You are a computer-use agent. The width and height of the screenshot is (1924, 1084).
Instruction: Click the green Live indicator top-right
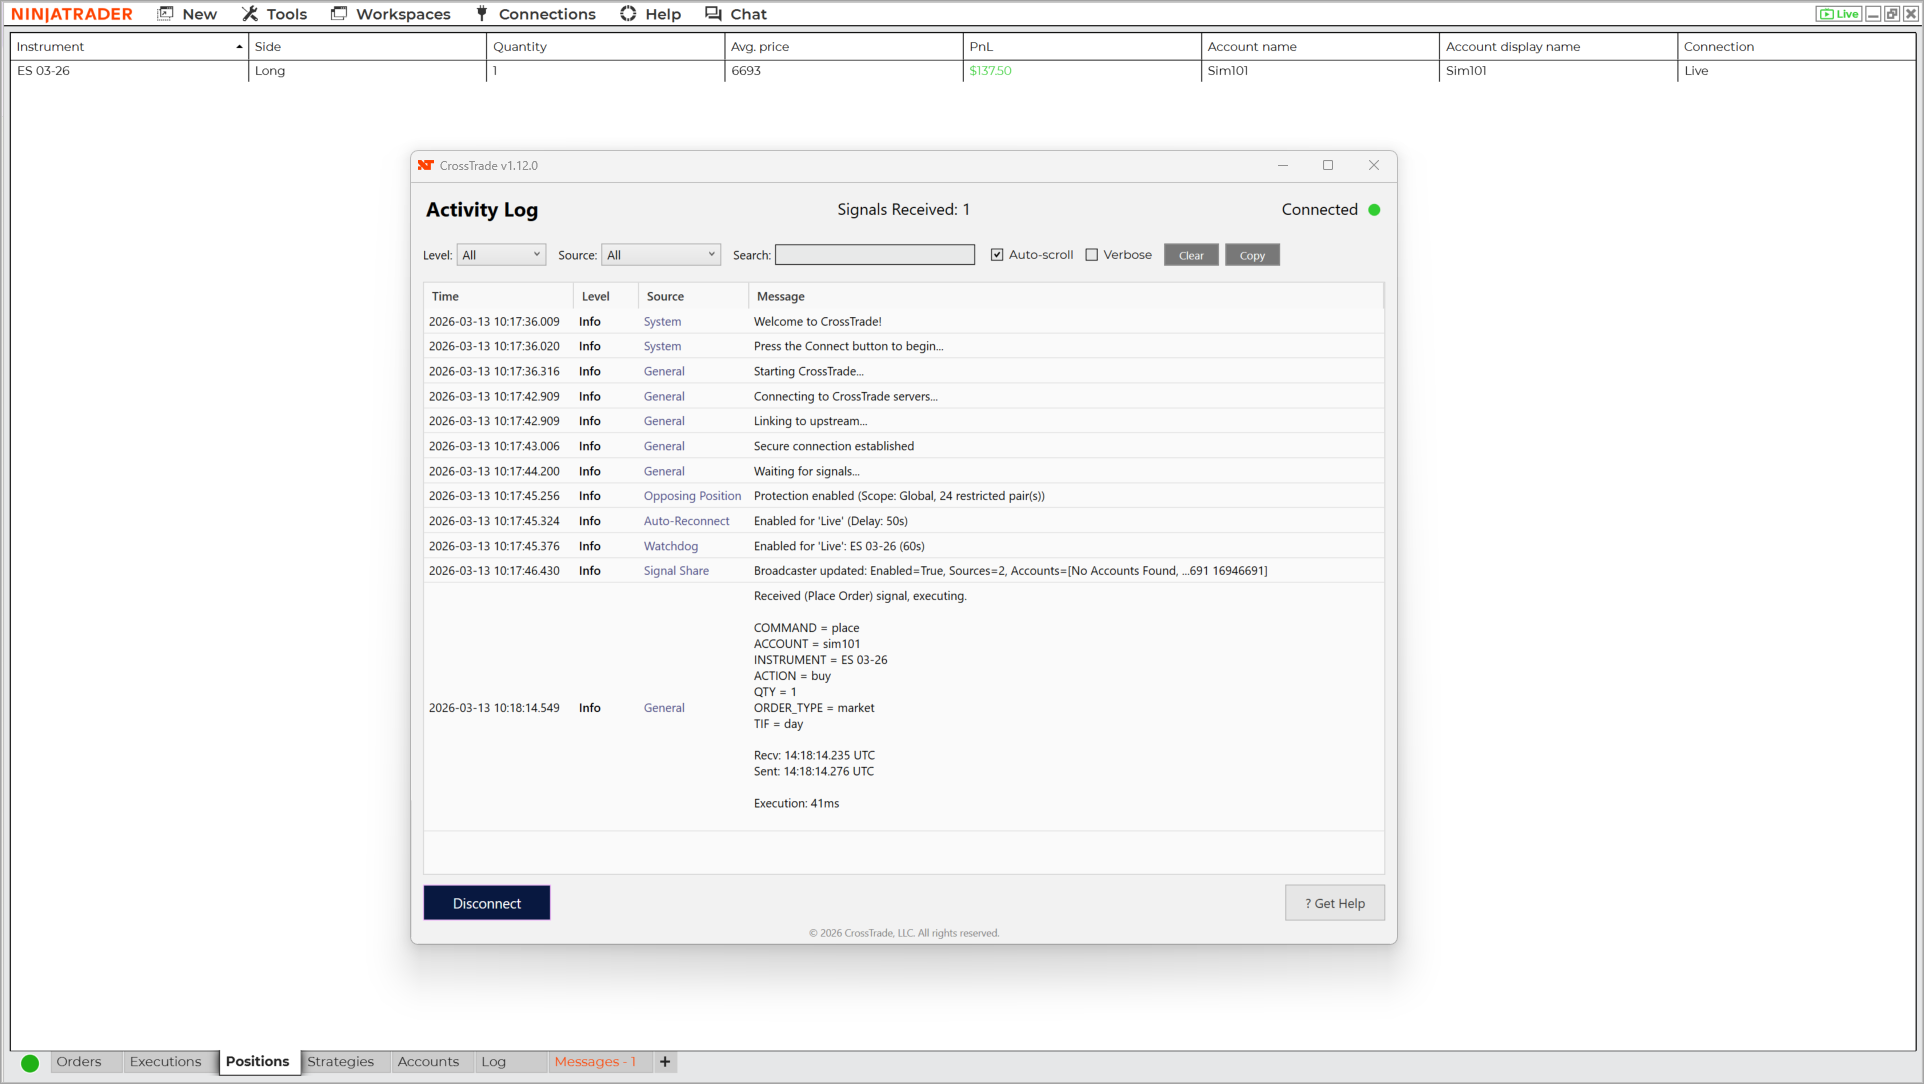pyautogui.click(x=1839, y=14)
